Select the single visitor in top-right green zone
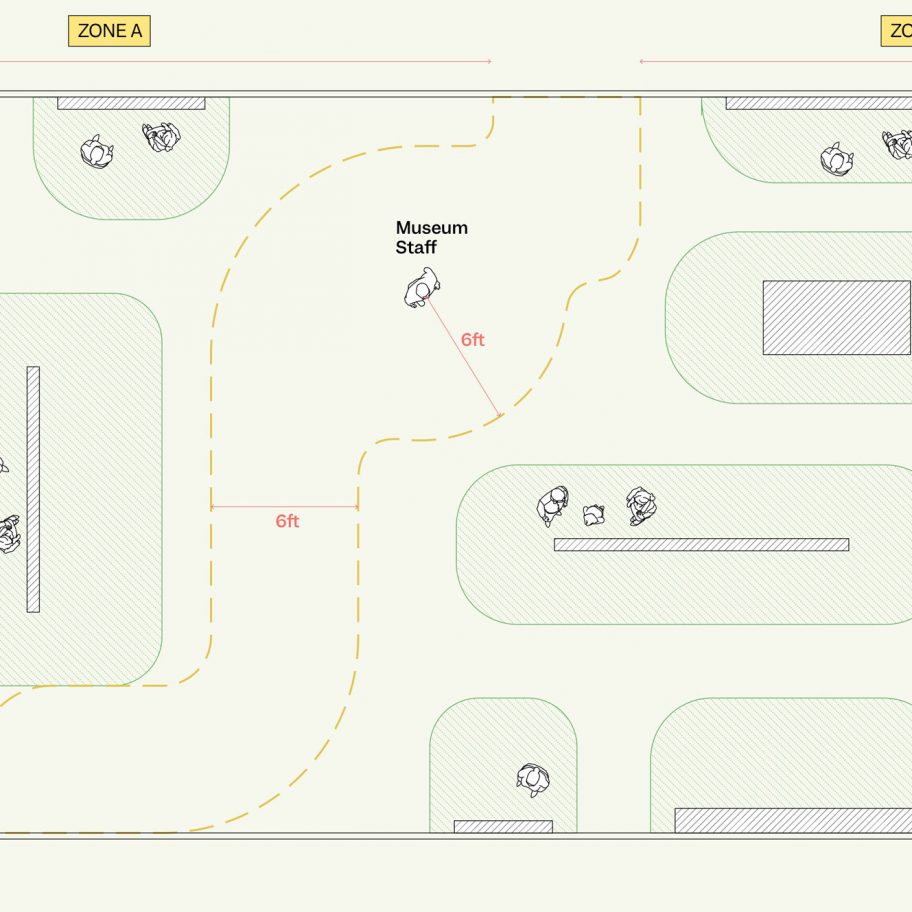Image resolution: width=912 pixels, height=912 pixels. click(x=836, y=159)
